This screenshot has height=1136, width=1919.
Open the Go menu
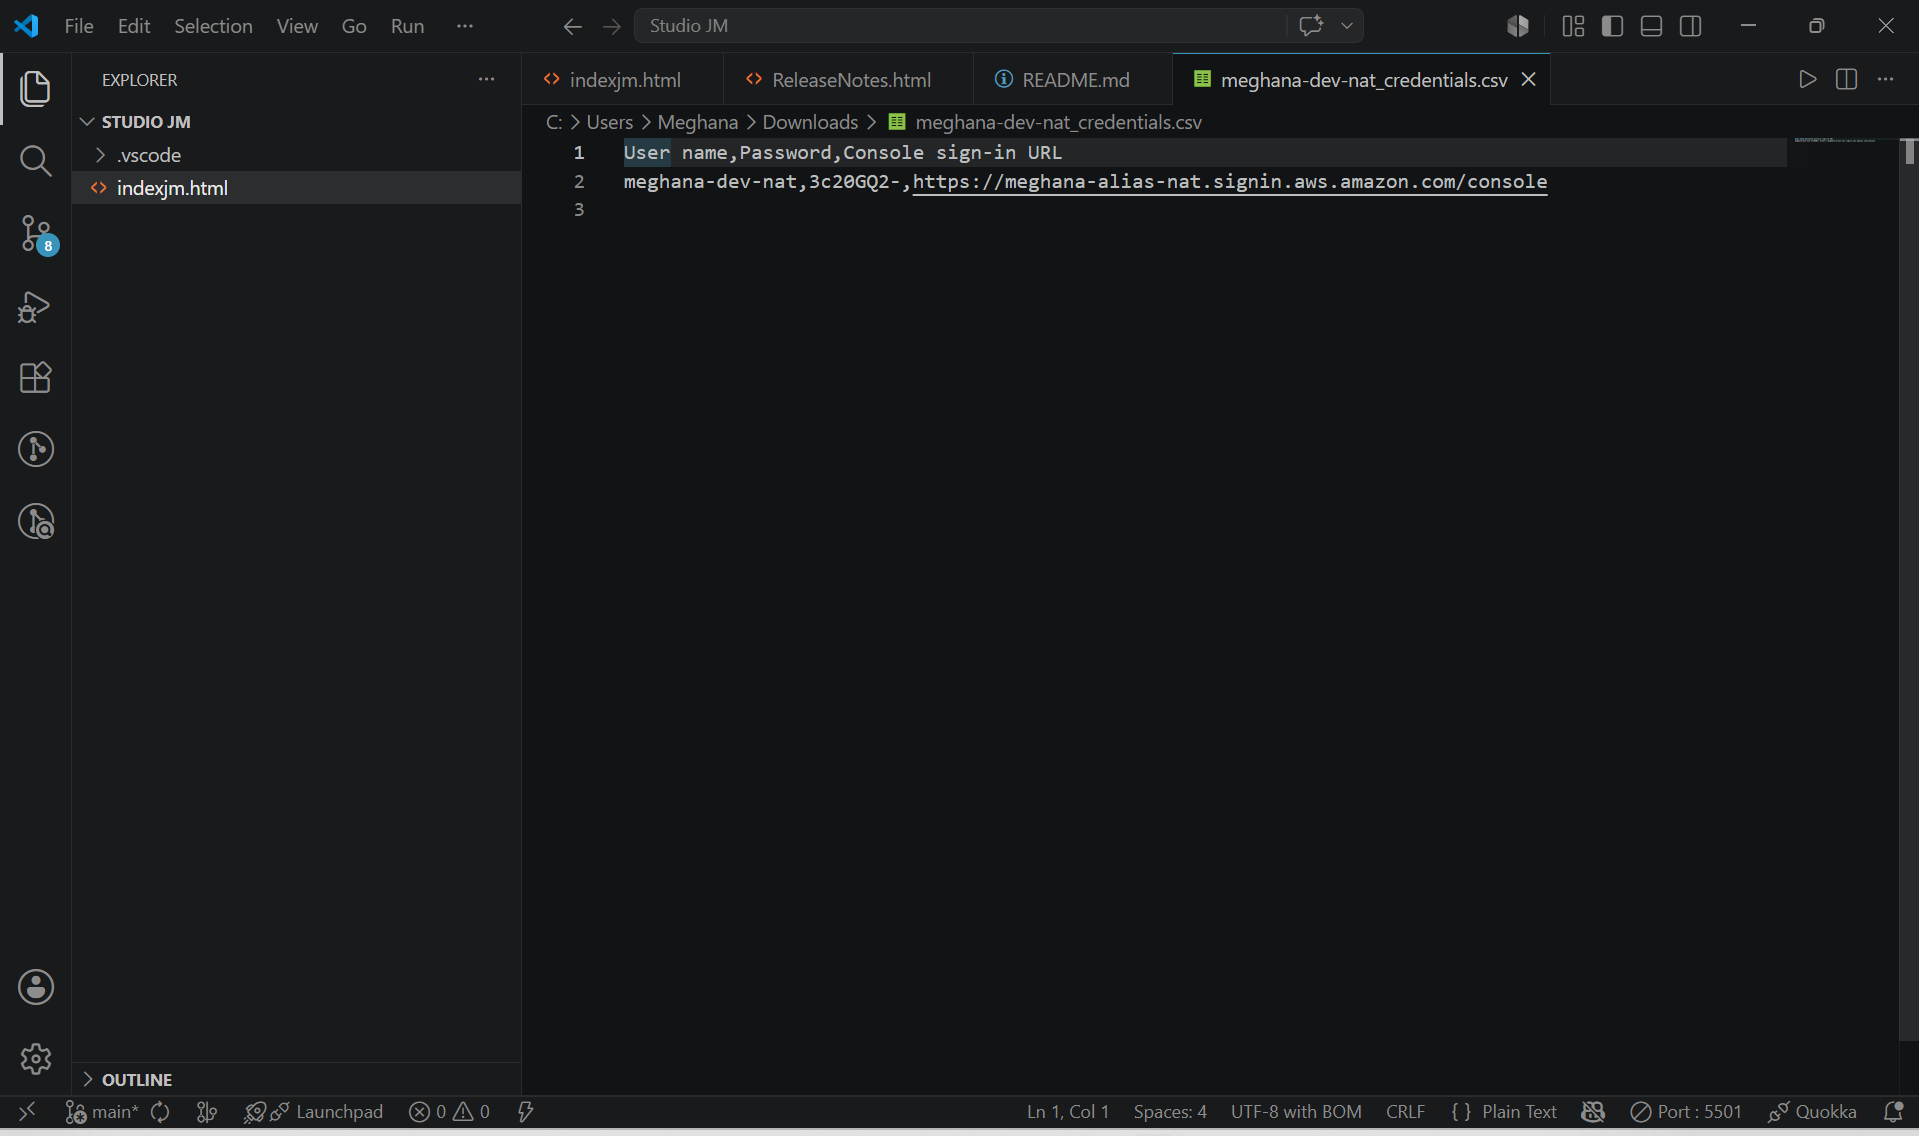click(354, 26)
